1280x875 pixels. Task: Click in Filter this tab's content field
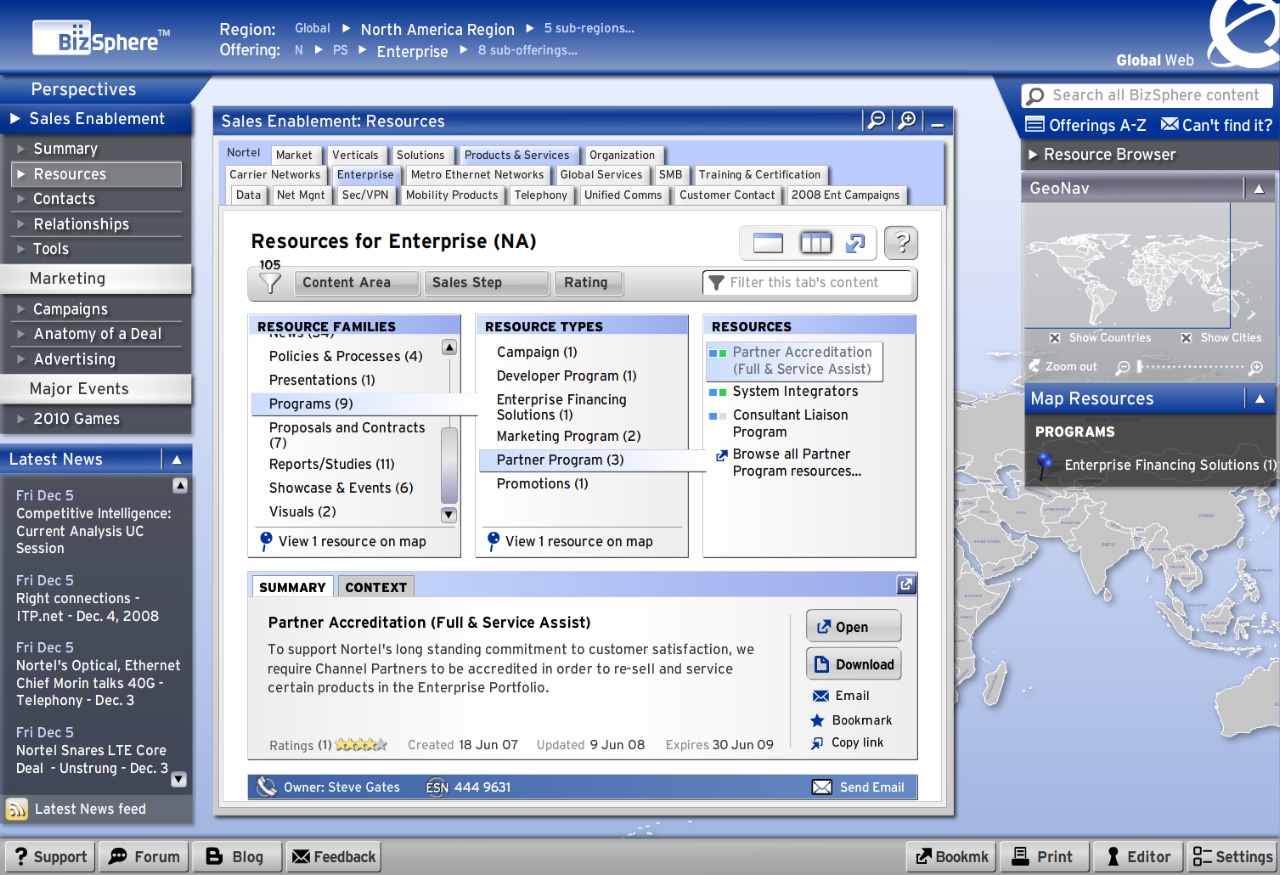(808, 283)
